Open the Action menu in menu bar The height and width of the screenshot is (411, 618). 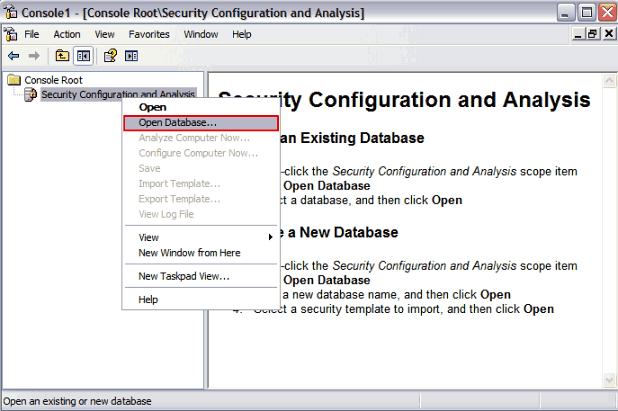coord(67,34)
